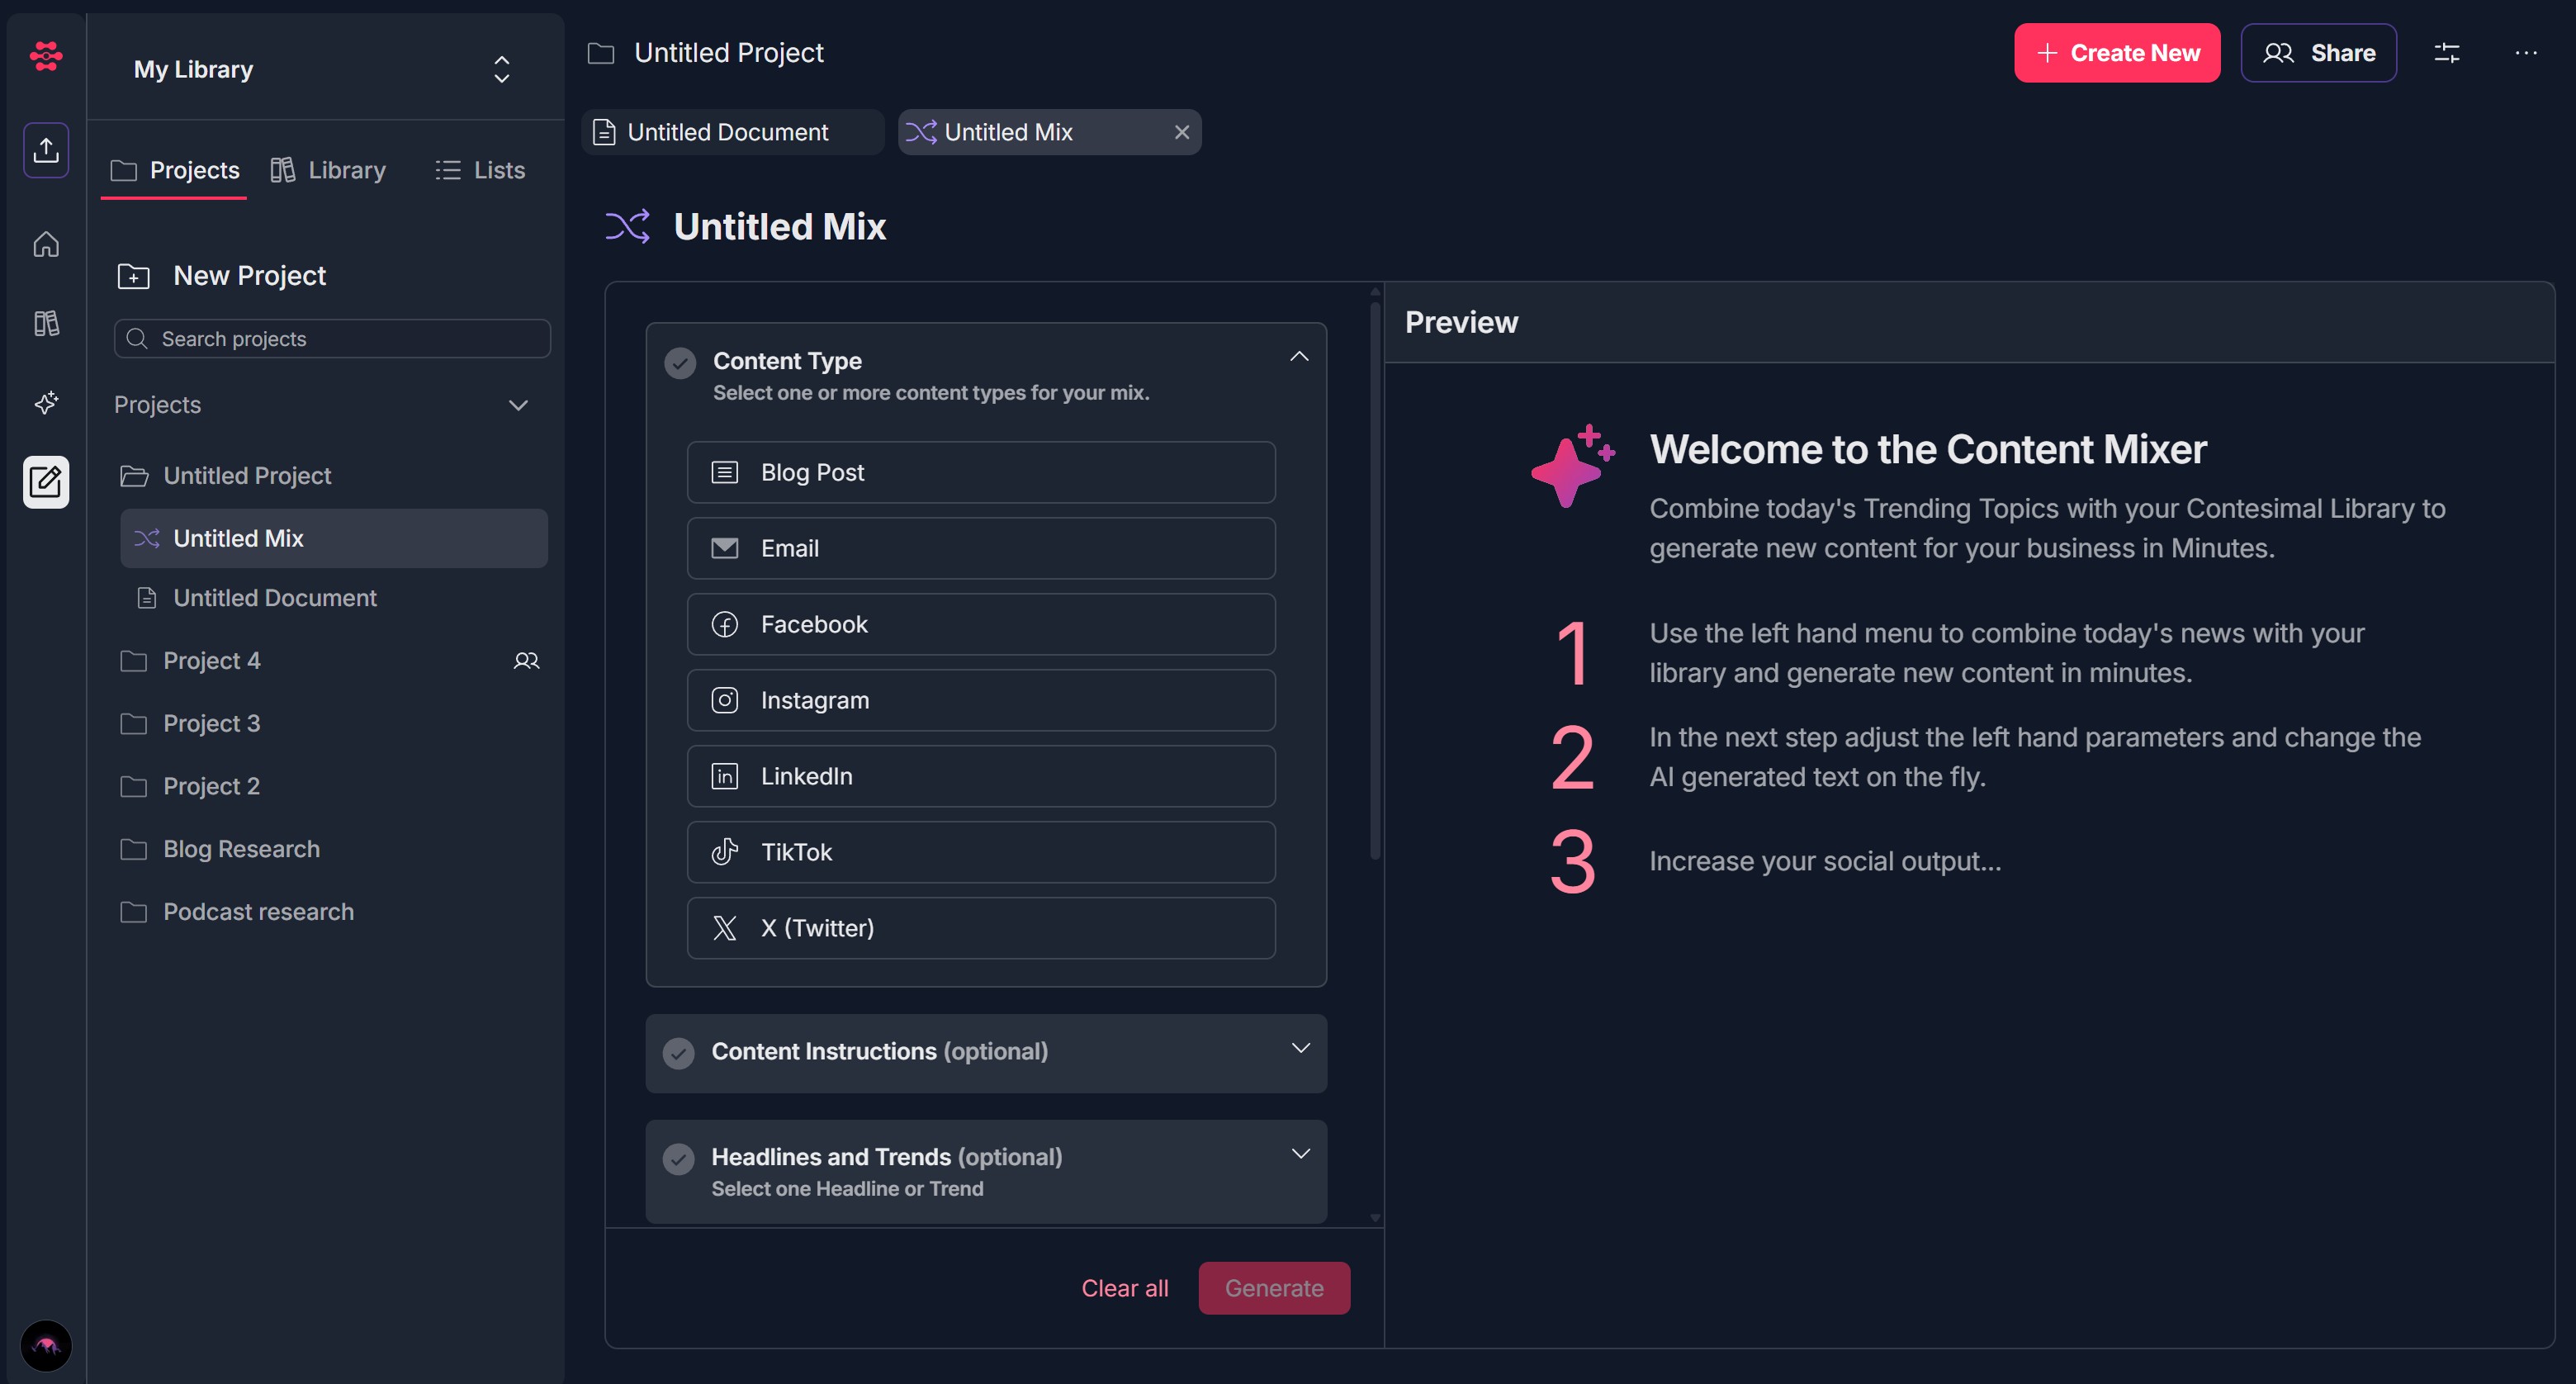Click the library books rail icon
2576x1384 pixels.
(x=46, y=323)
